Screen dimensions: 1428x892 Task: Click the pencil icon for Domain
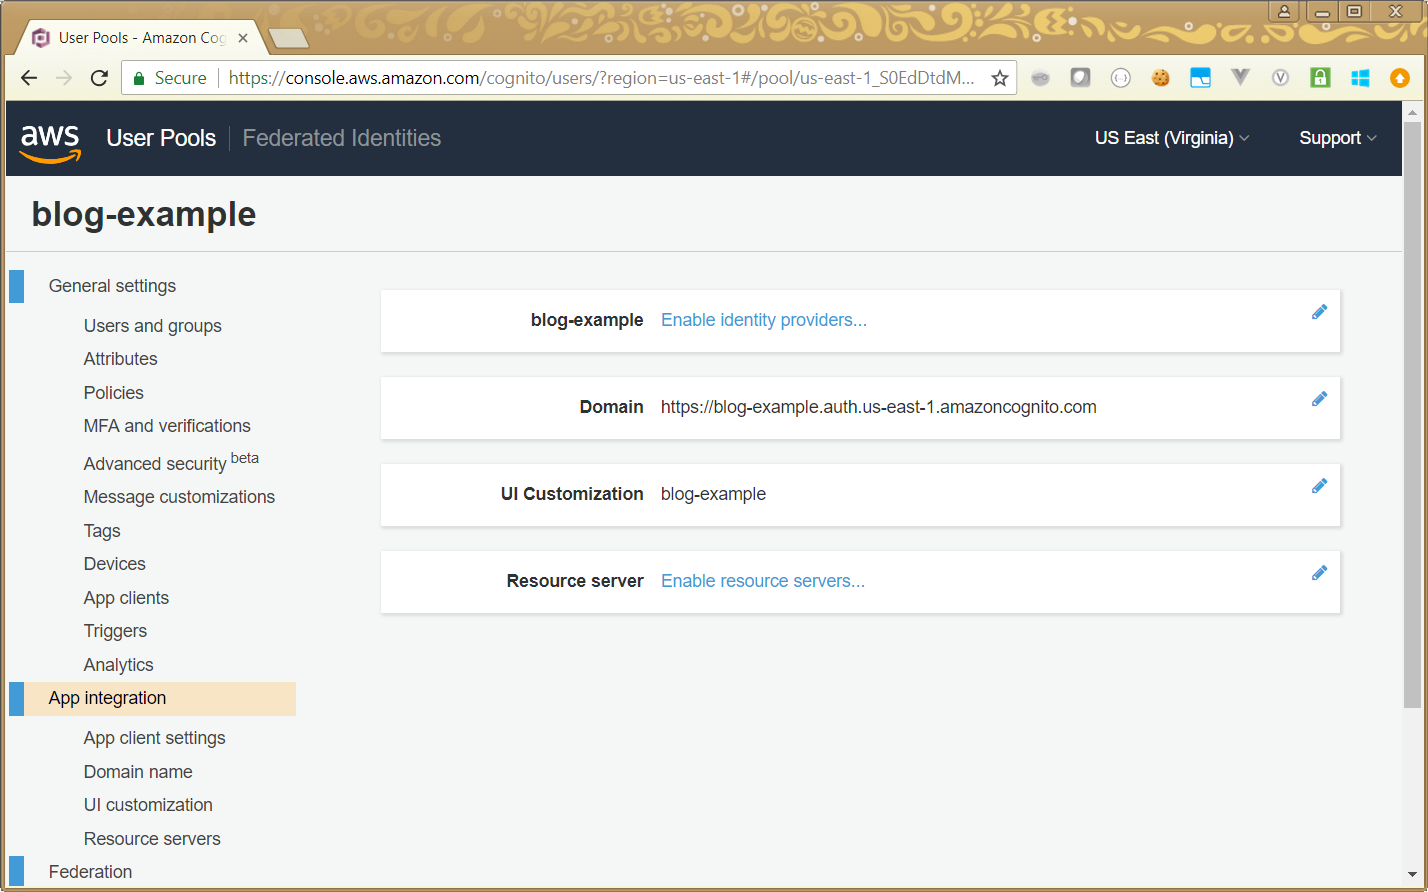click(1319, 399)
